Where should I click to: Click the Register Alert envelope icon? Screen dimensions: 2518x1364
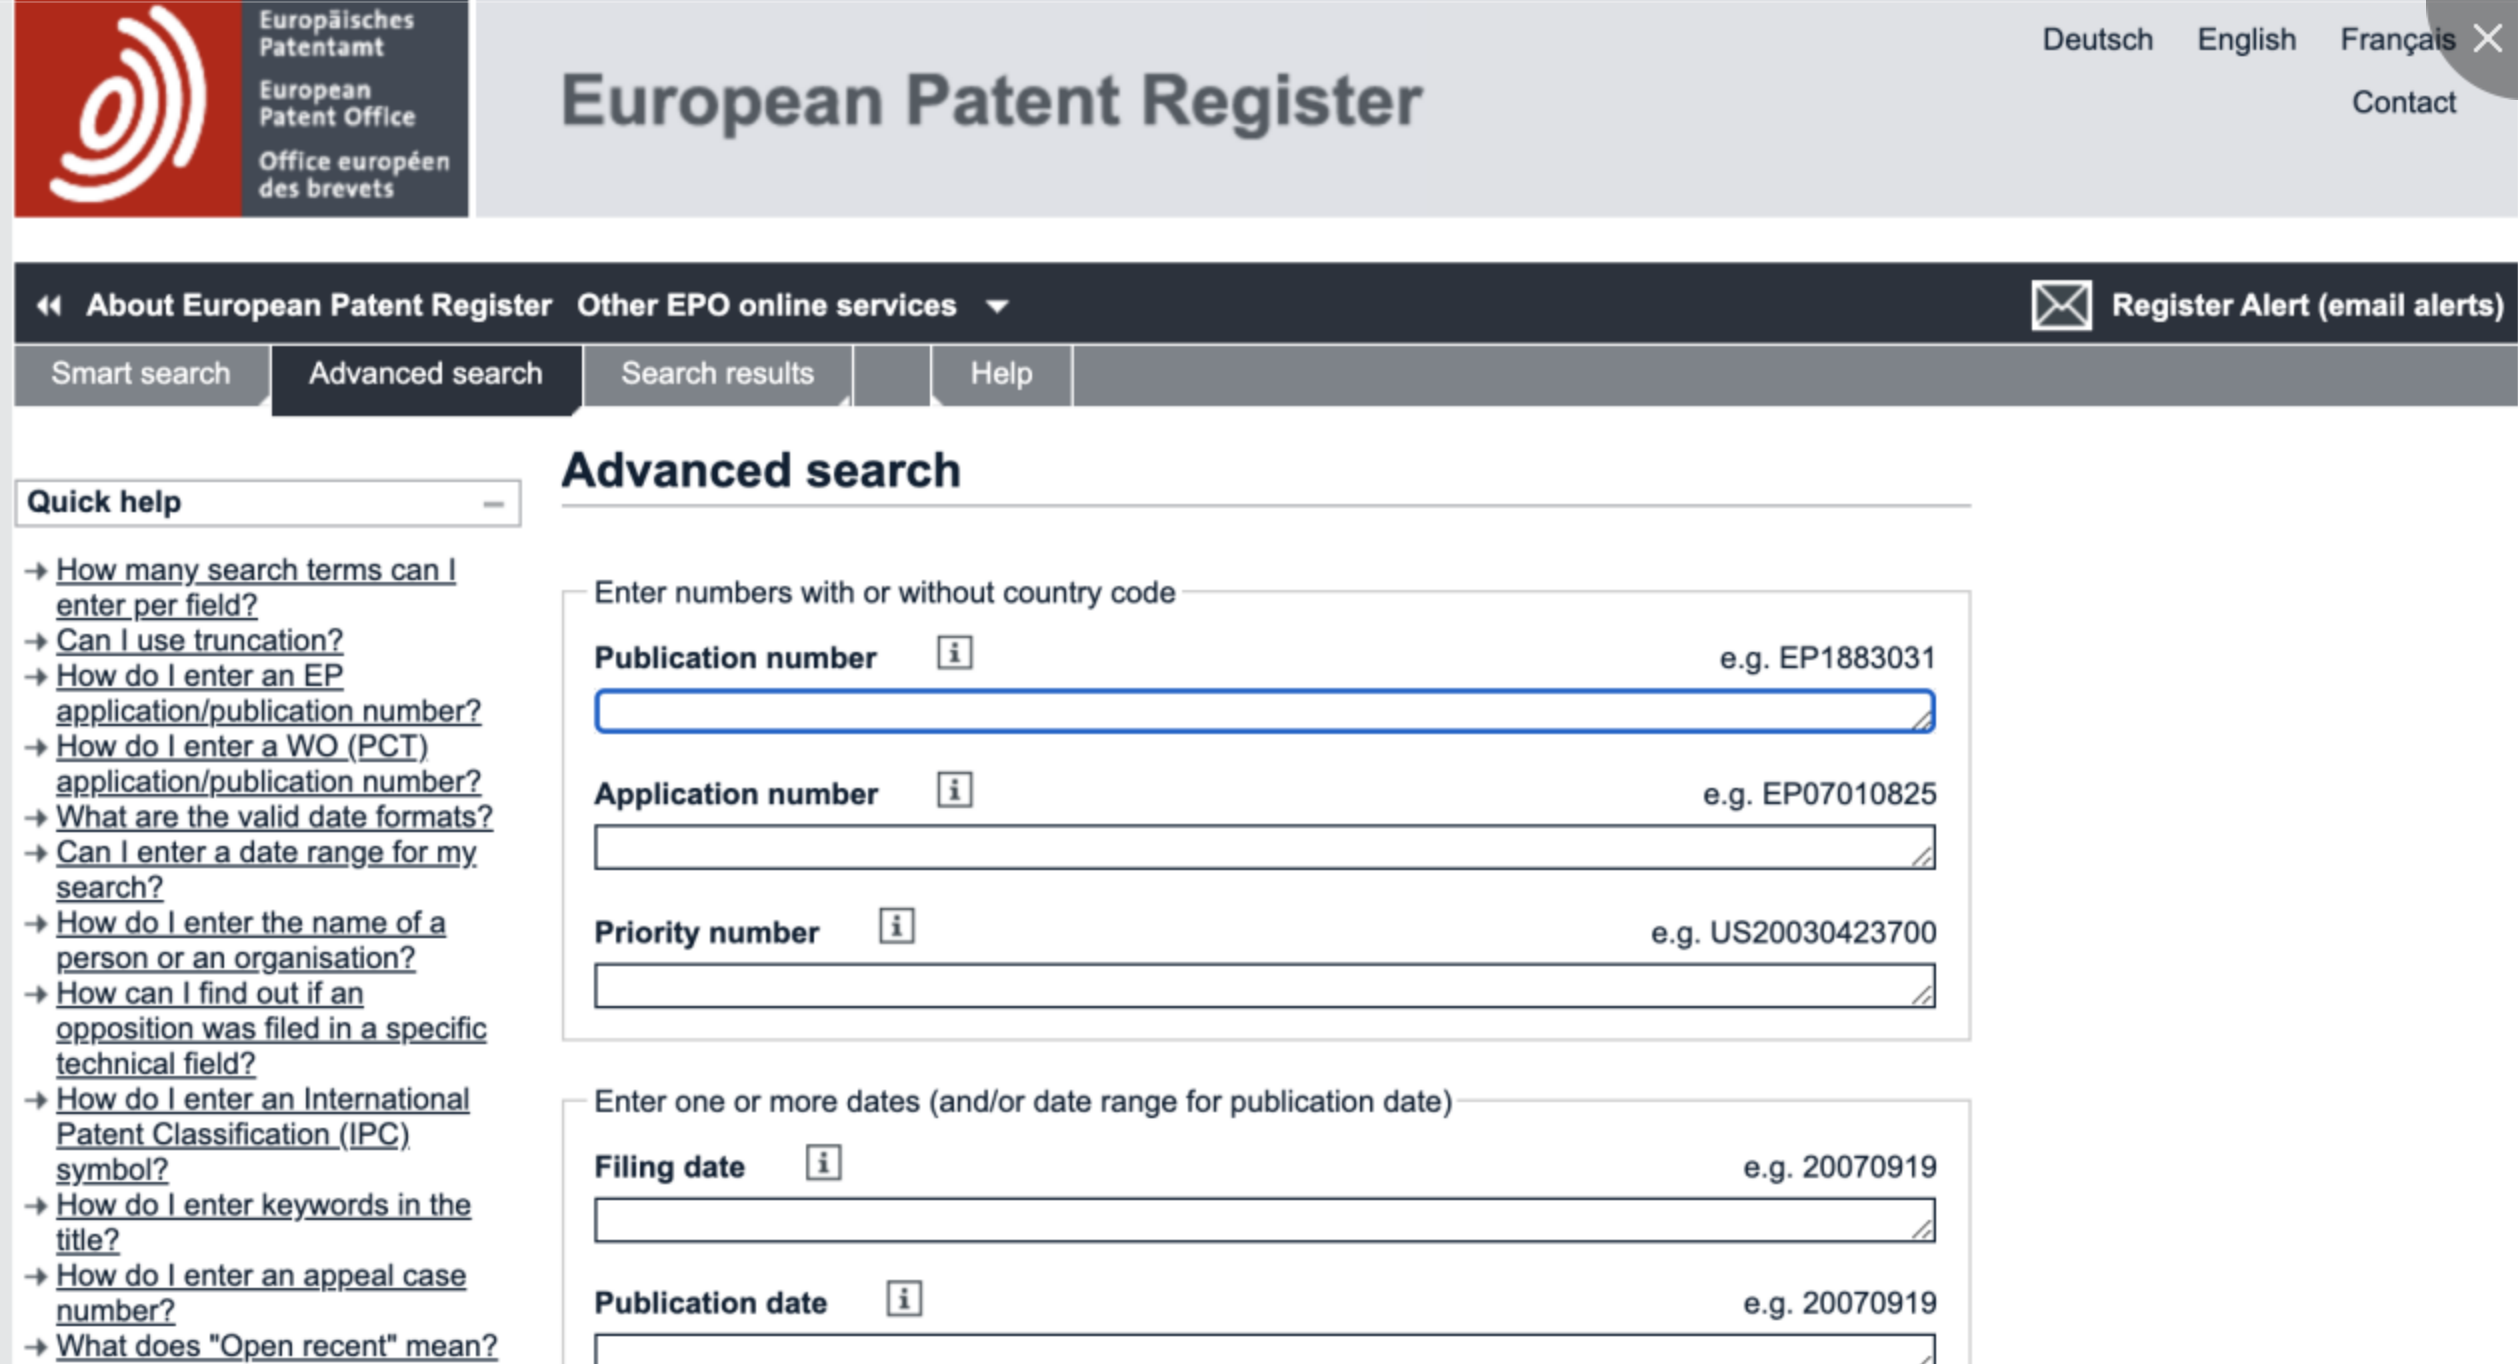(2061, 305)
